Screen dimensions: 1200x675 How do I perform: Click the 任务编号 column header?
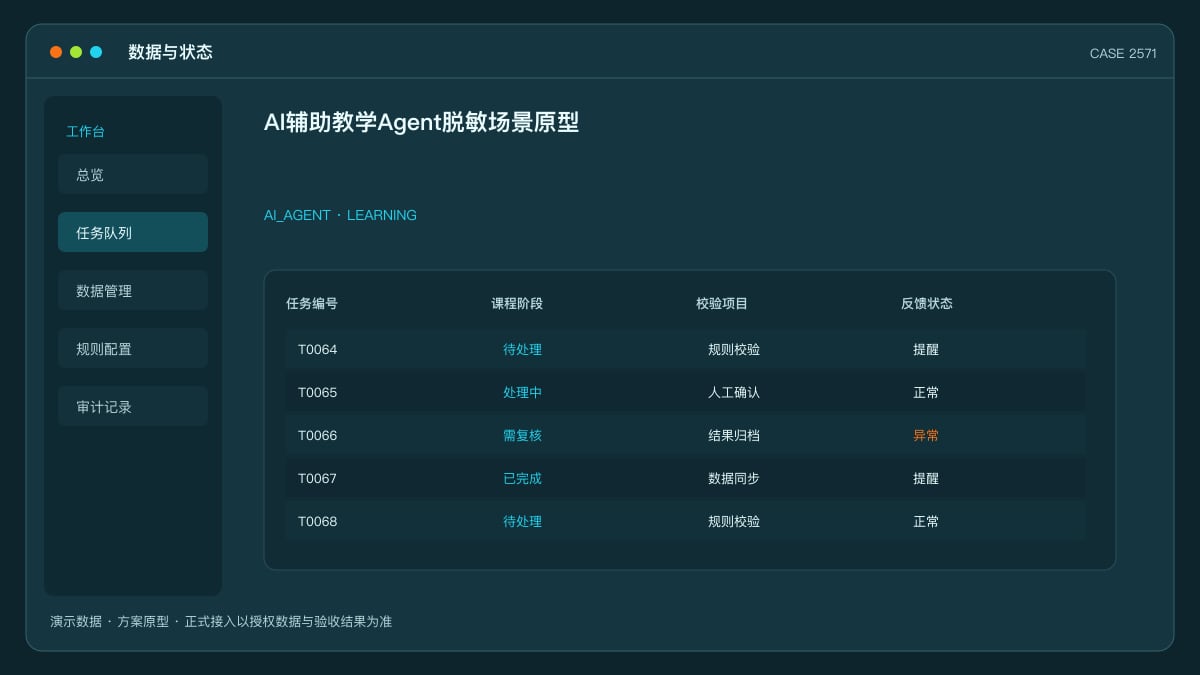click(x=312, y=303)
